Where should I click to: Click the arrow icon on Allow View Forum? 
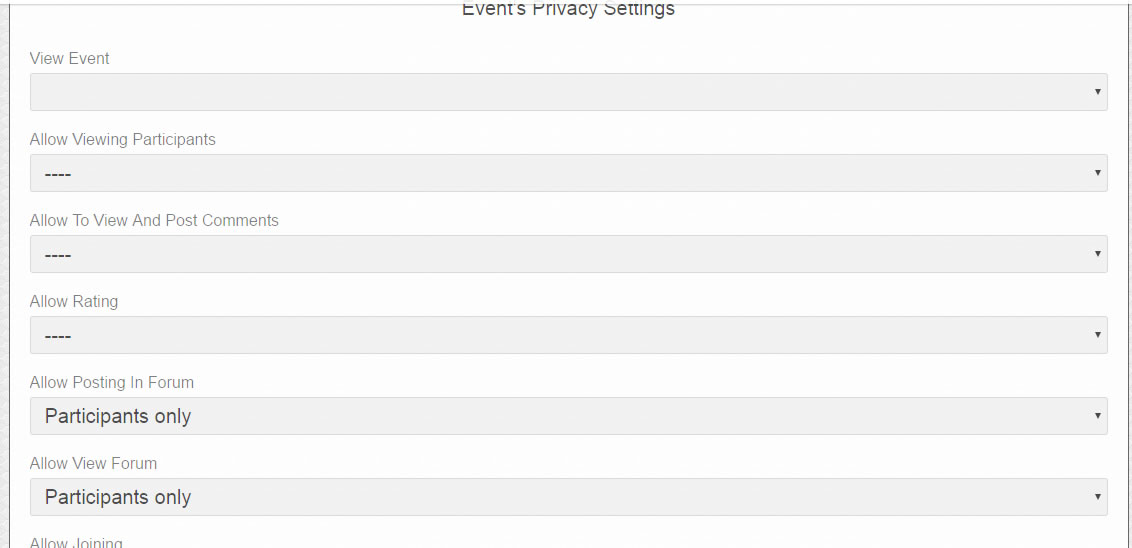click(1098, 497)
